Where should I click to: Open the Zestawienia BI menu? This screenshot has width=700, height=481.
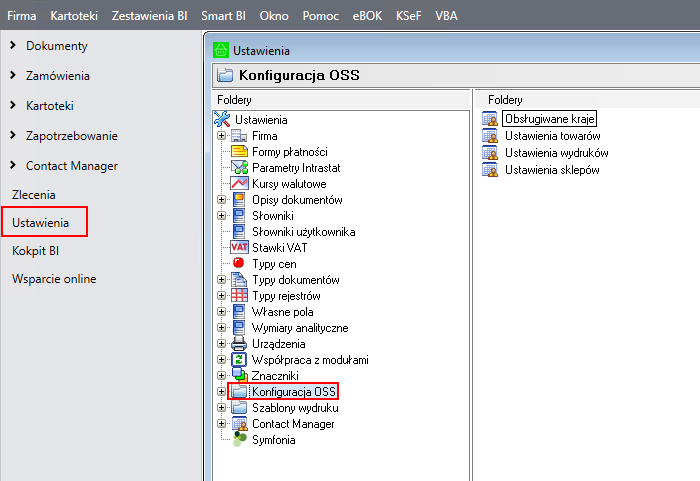[150, 16]
